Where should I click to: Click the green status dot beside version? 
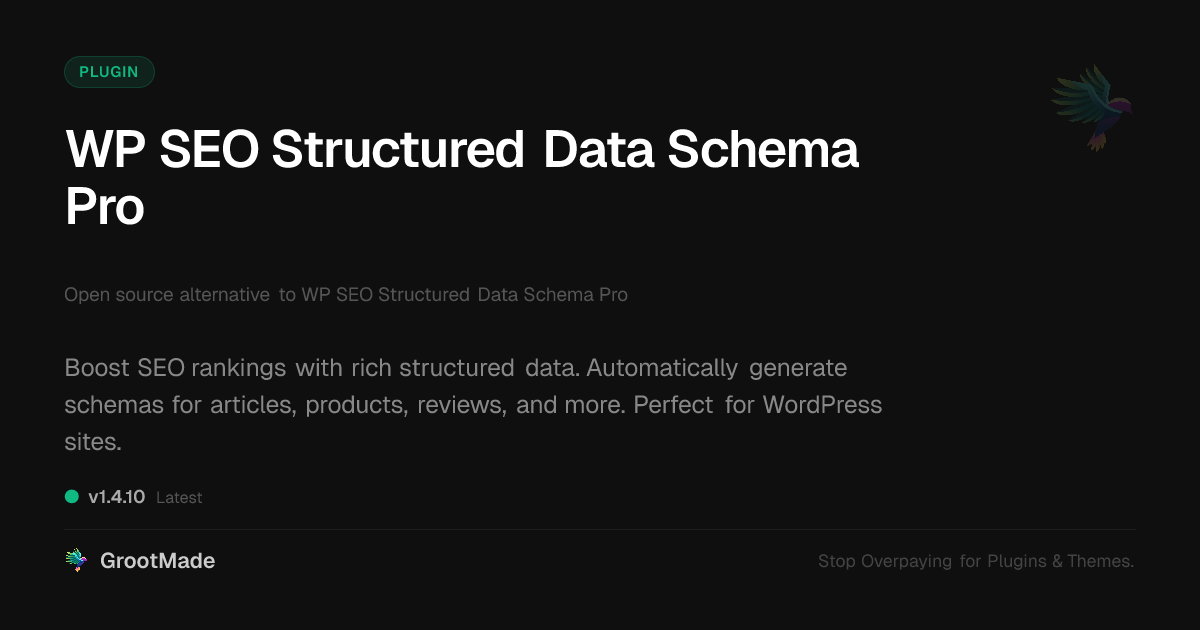[72, 496]
